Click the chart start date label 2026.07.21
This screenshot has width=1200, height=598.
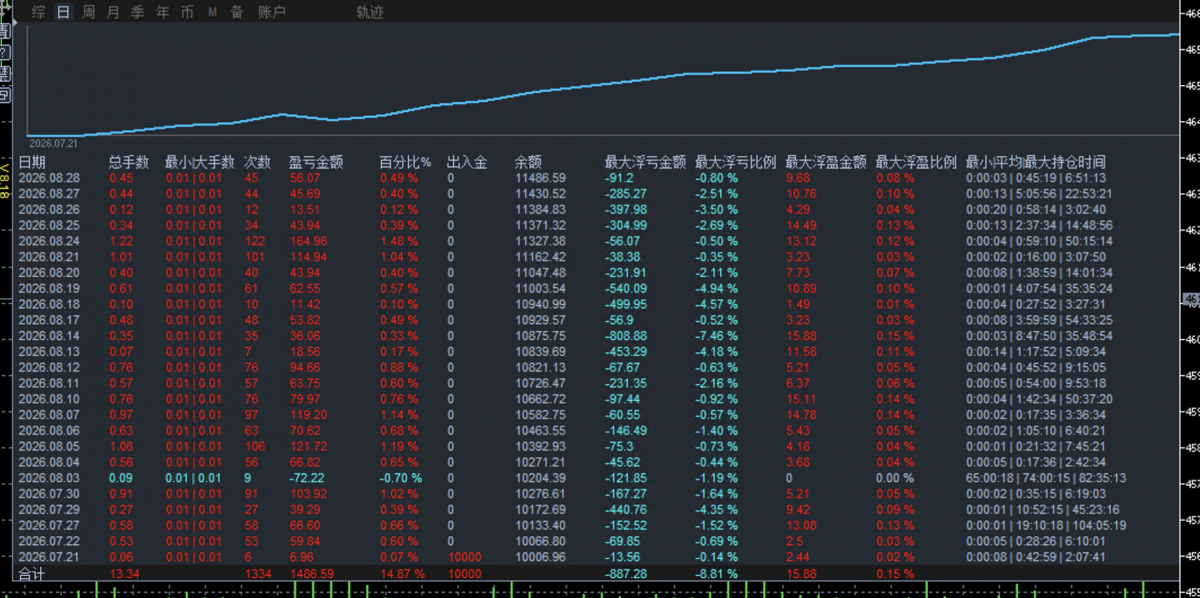tap(53, 143)
